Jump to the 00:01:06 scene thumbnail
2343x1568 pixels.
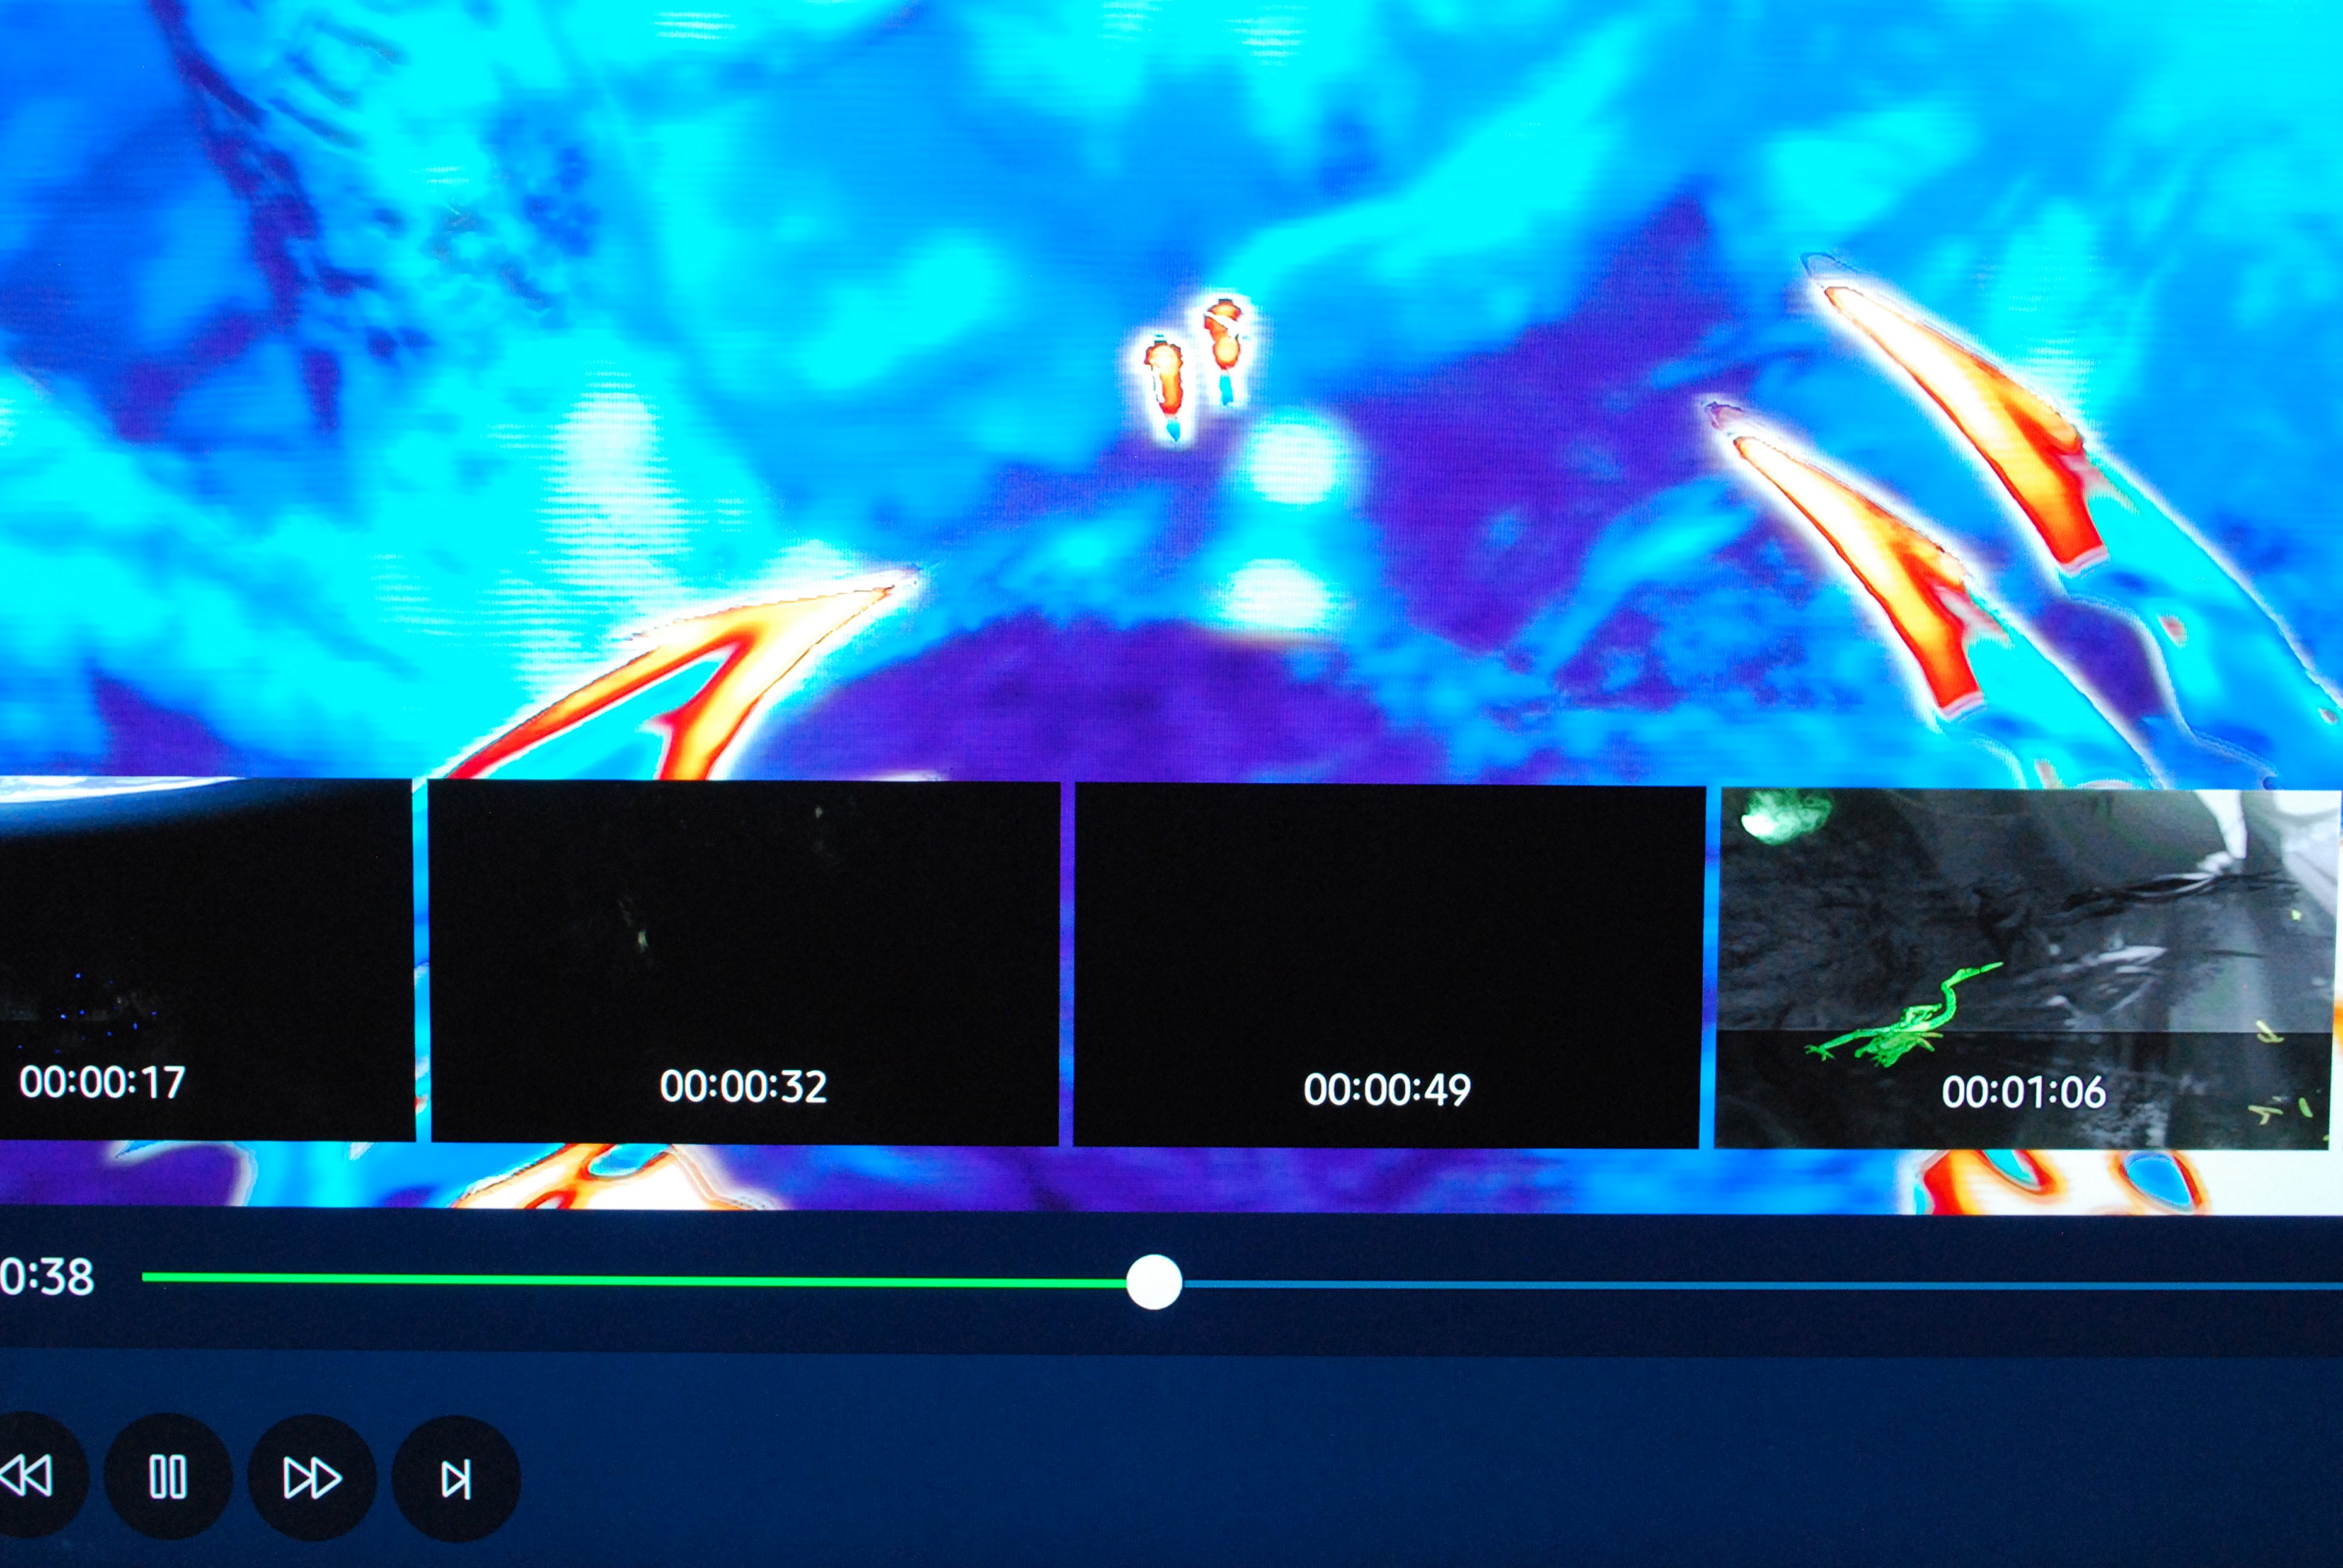point(2028,969)
